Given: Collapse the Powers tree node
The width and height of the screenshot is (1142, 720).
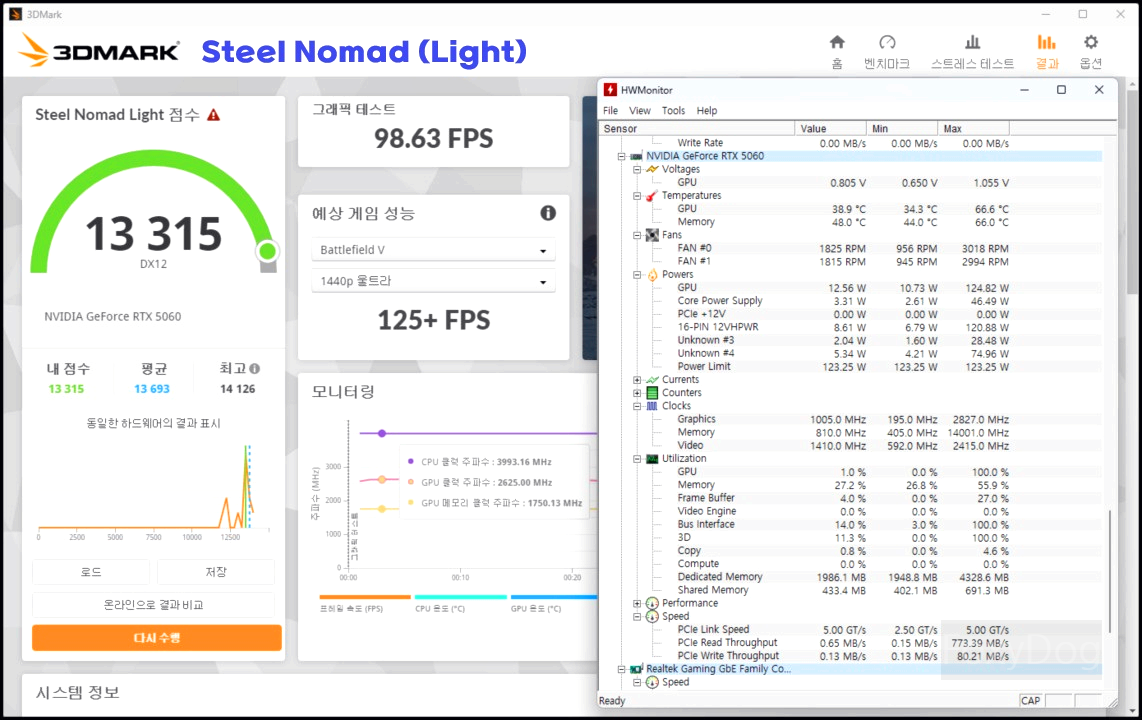Looking at the screenshot, I should (x=637, y=274).
